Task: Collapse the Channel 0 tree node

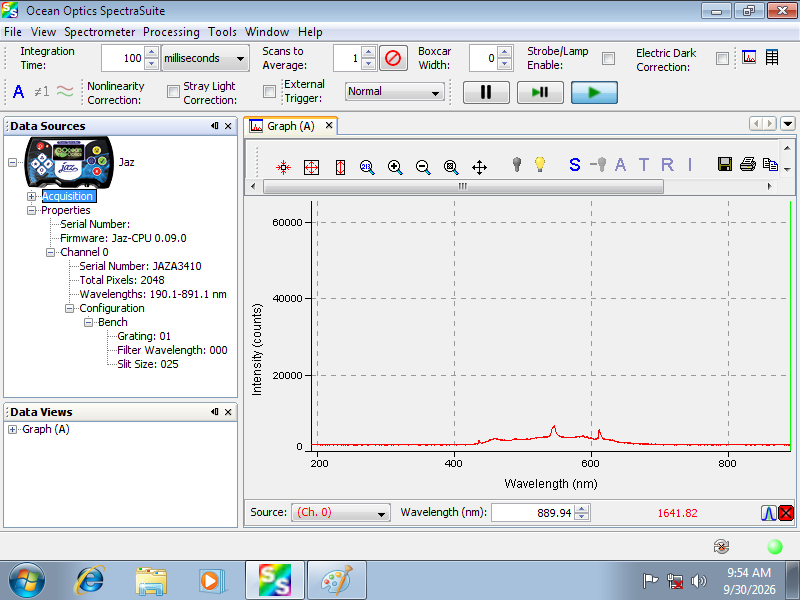Action: pyautogui.click(x=51, y=252)
